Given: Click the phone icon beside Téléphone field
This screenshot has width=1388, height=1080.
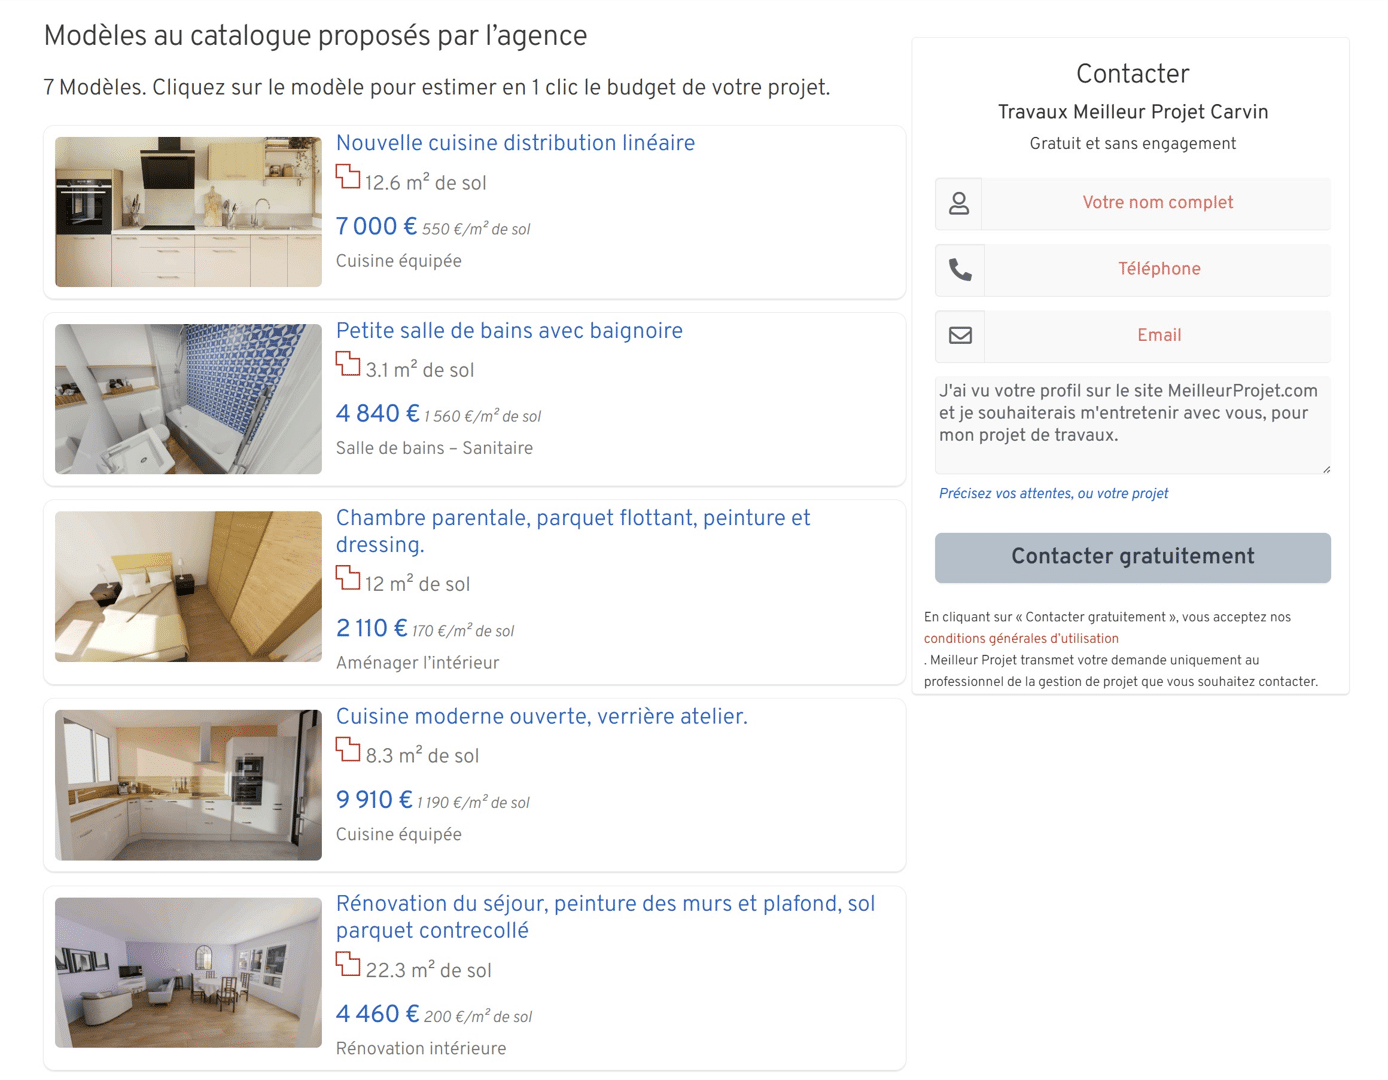Looking at the screenshot, I should point(960,270).
